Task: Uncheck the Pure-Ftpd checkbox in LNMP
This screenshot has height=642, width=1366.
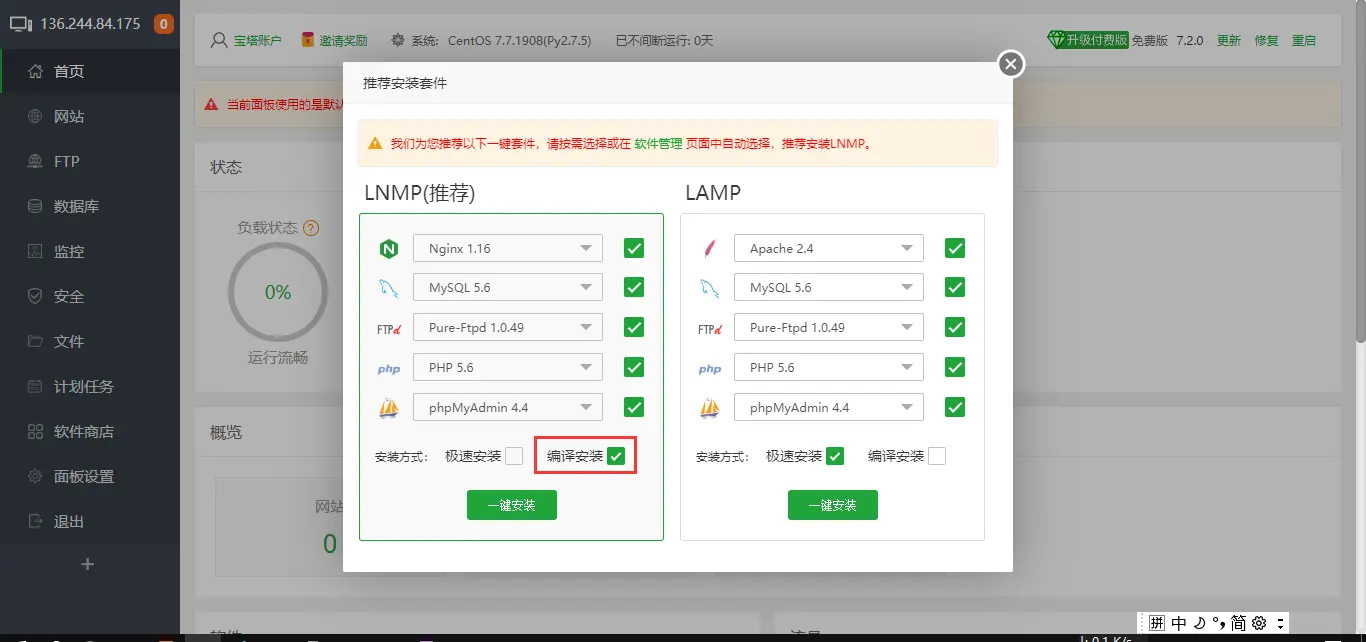Action: click(634, 327)
